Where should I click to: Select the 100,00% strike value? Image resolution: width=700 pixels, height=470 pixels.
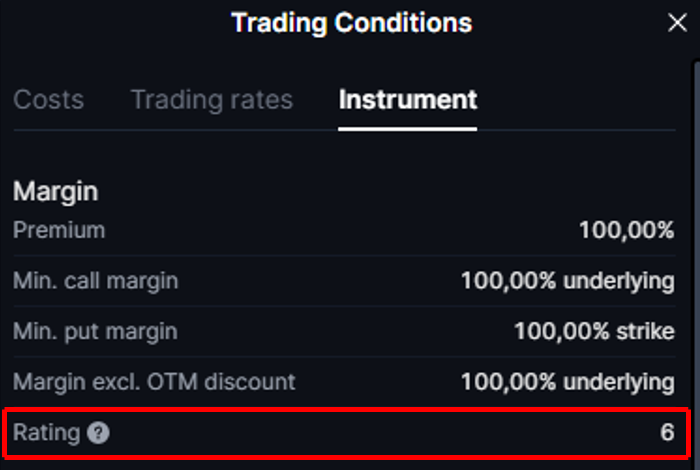[594, 331]
